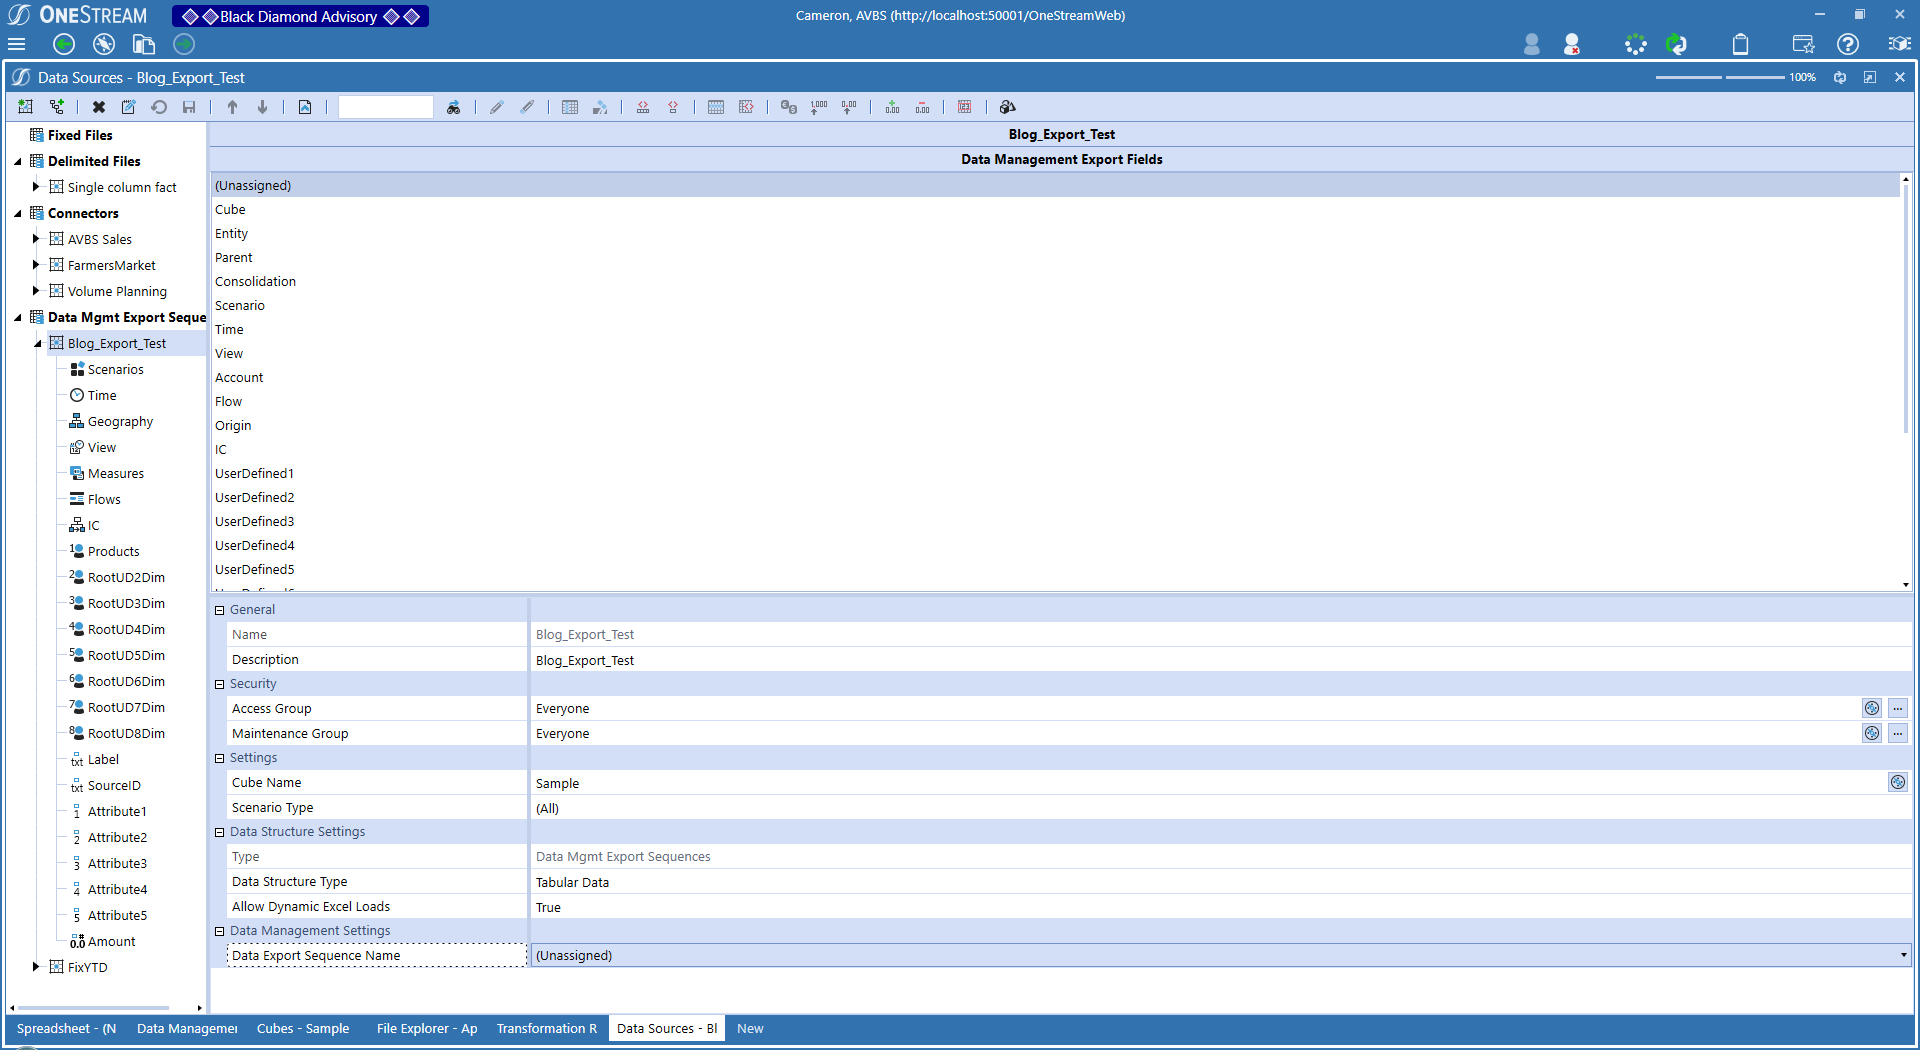Image resolution: width=1920 pixels, height=1050 pixels.
Task: Collapse the Settings property section
Action: point(220,758)
